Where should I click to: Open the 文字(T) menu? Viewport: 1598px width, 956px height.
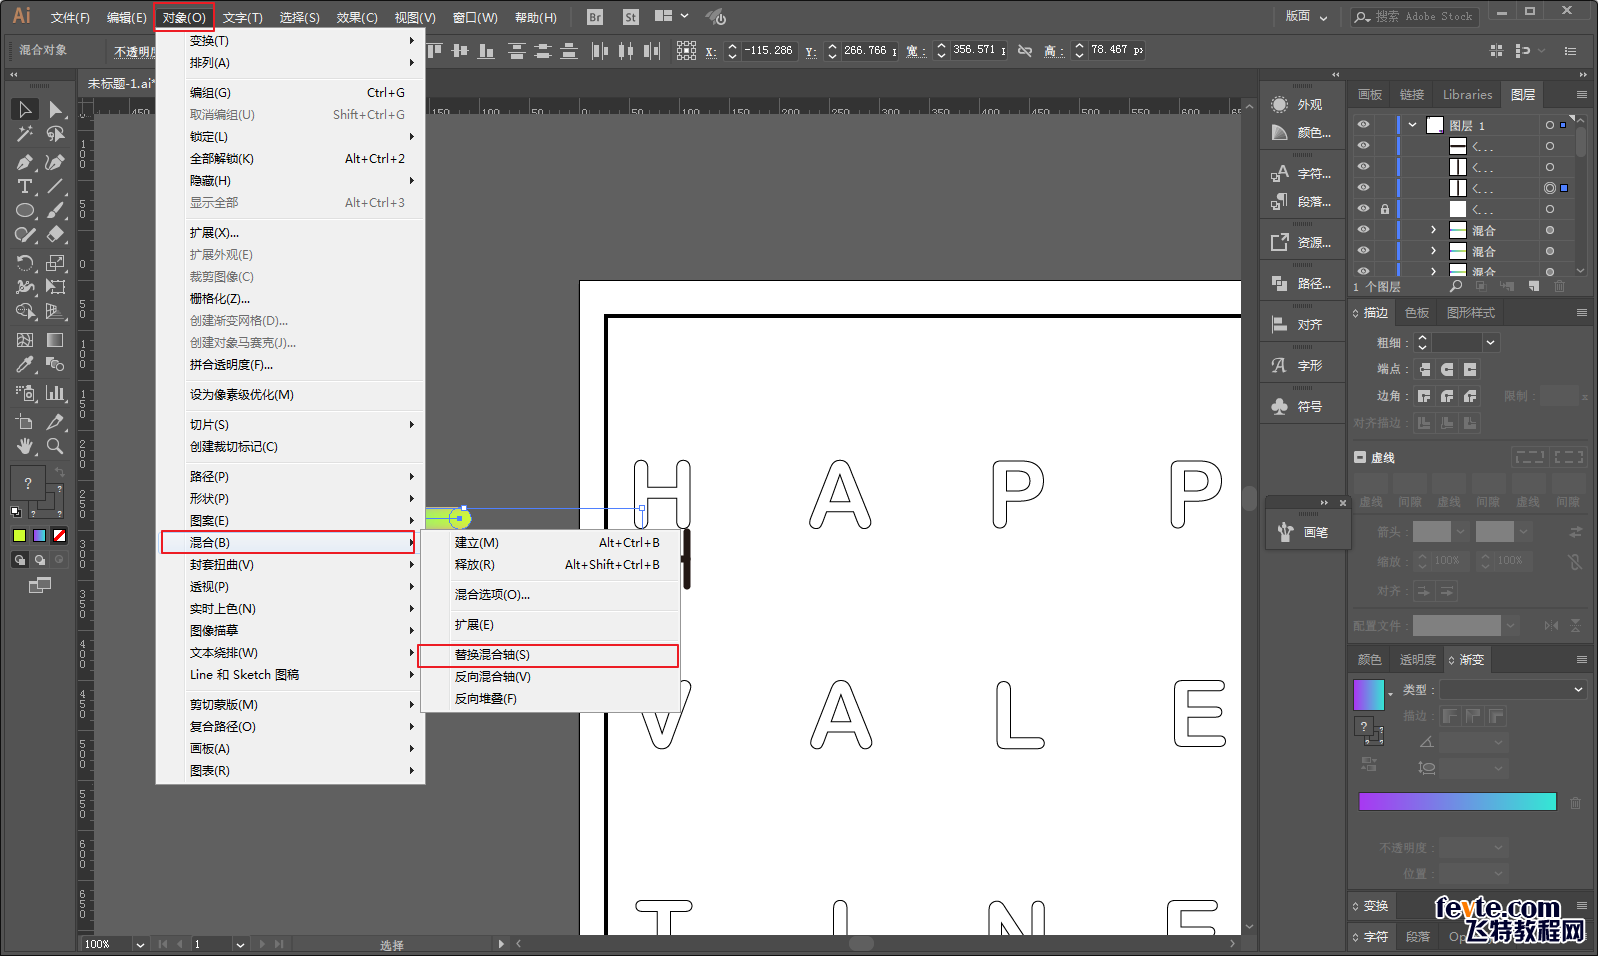point(242,17)
